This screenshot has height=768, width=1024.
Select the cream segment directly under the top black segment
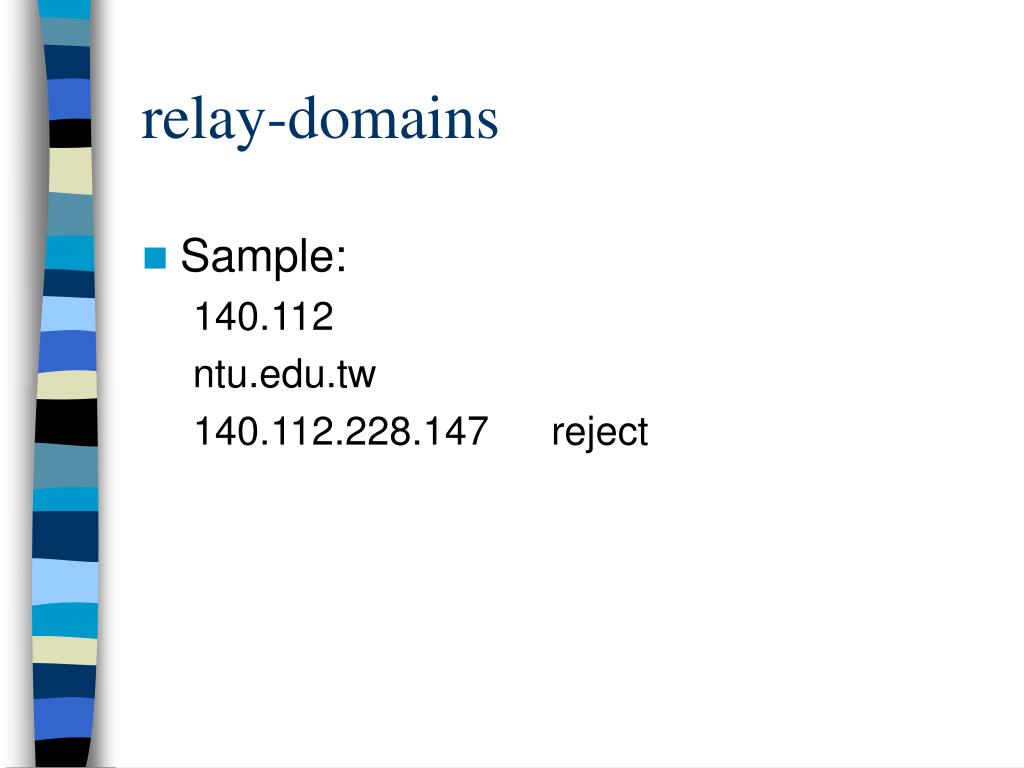(x=71, y=170)
